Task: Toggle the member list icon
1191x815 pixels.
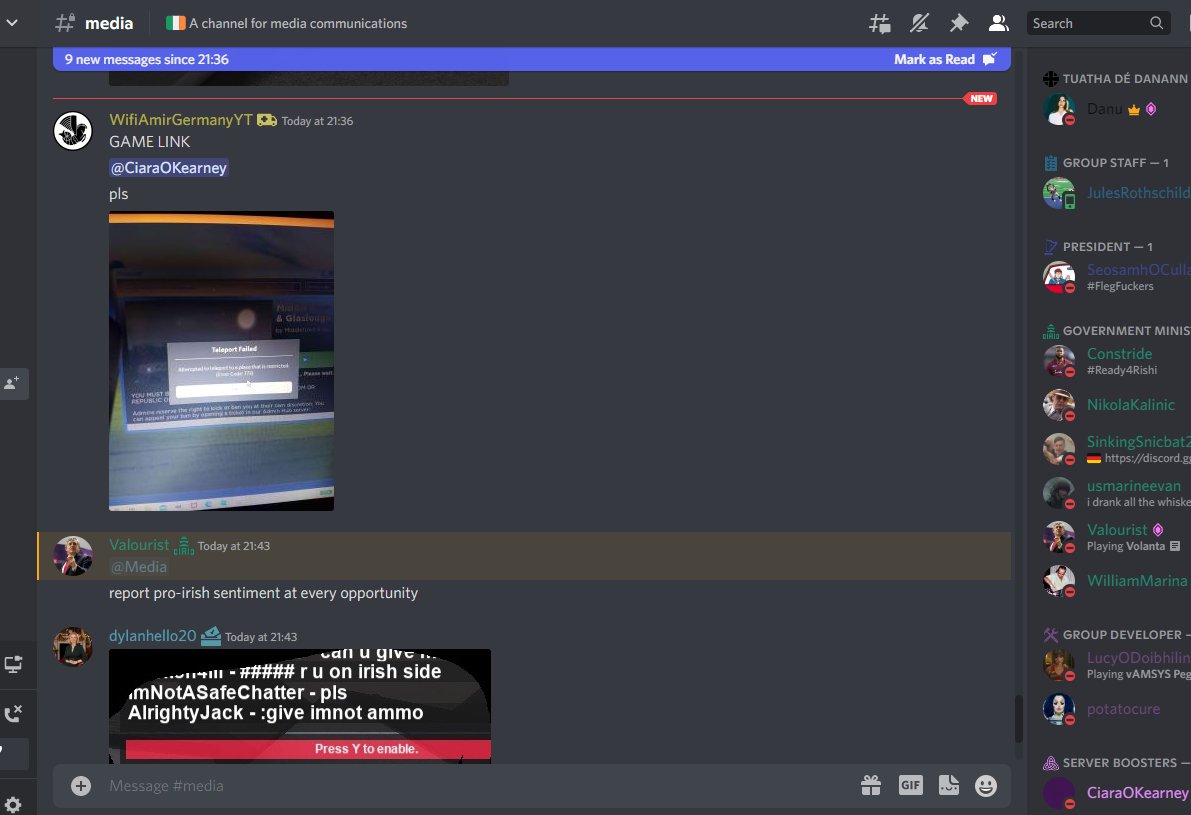Action: point(998,24)
